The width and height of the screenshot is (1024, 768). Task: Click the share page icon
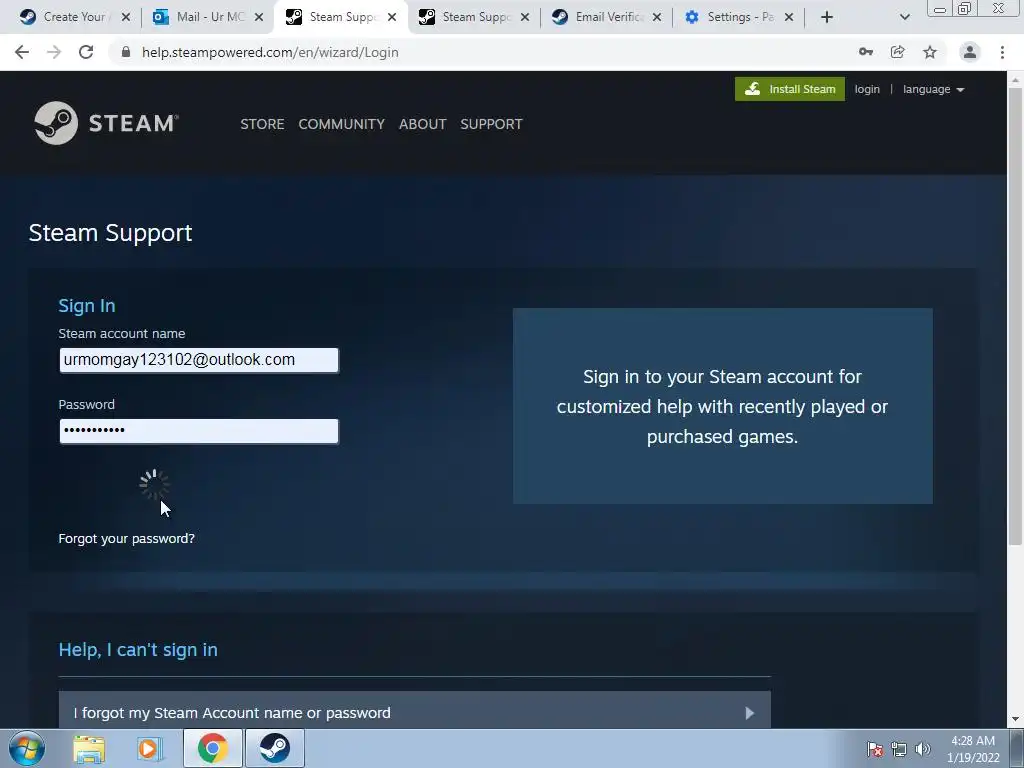coord(897,52)
